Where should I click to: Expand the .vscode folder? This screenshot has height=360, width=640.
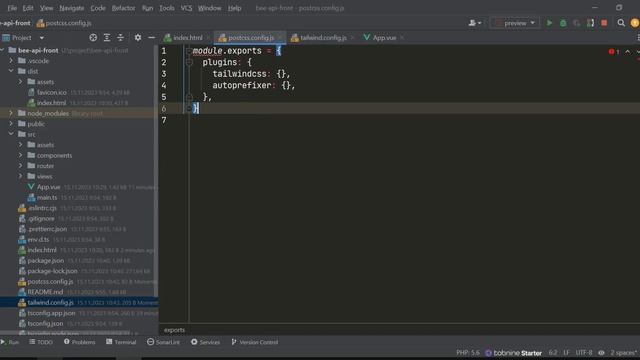(11, 61)
